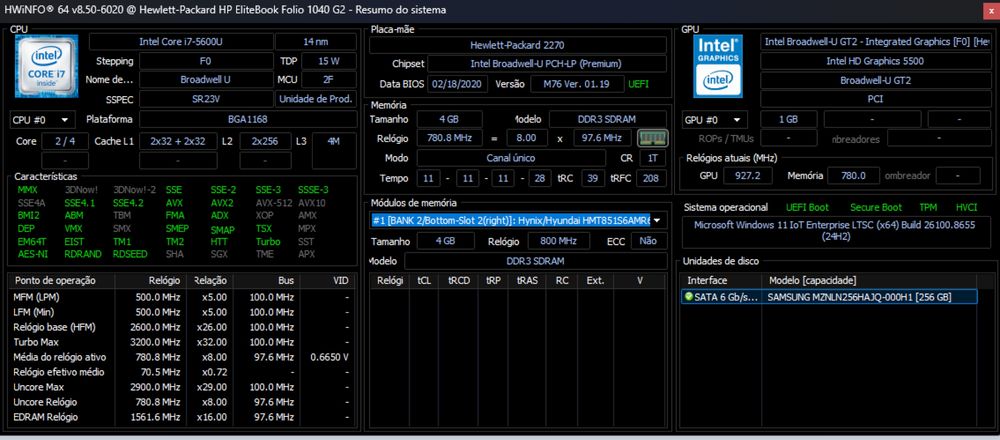Click the UEFI Boot status label
Image resolution: width=1000 pixels, height=440 pixels.
pyautogui.click(x=807, y=208)
